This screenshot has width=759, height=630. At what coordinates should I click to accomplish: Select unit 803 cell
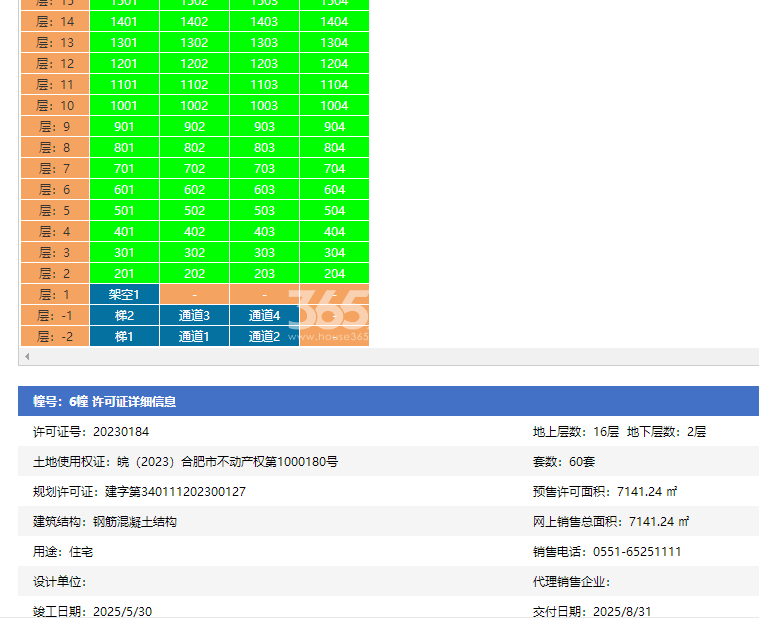264,148
